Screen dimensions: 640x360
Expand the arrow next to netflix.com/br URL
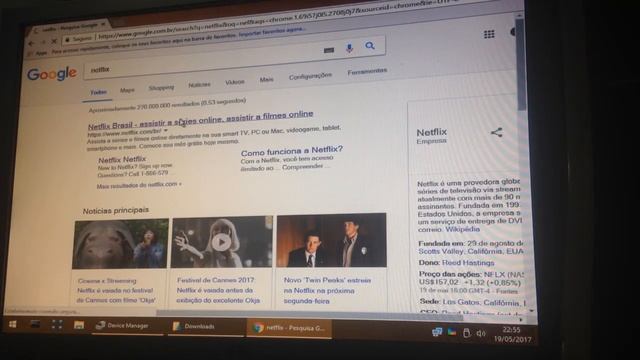[166, 131]
